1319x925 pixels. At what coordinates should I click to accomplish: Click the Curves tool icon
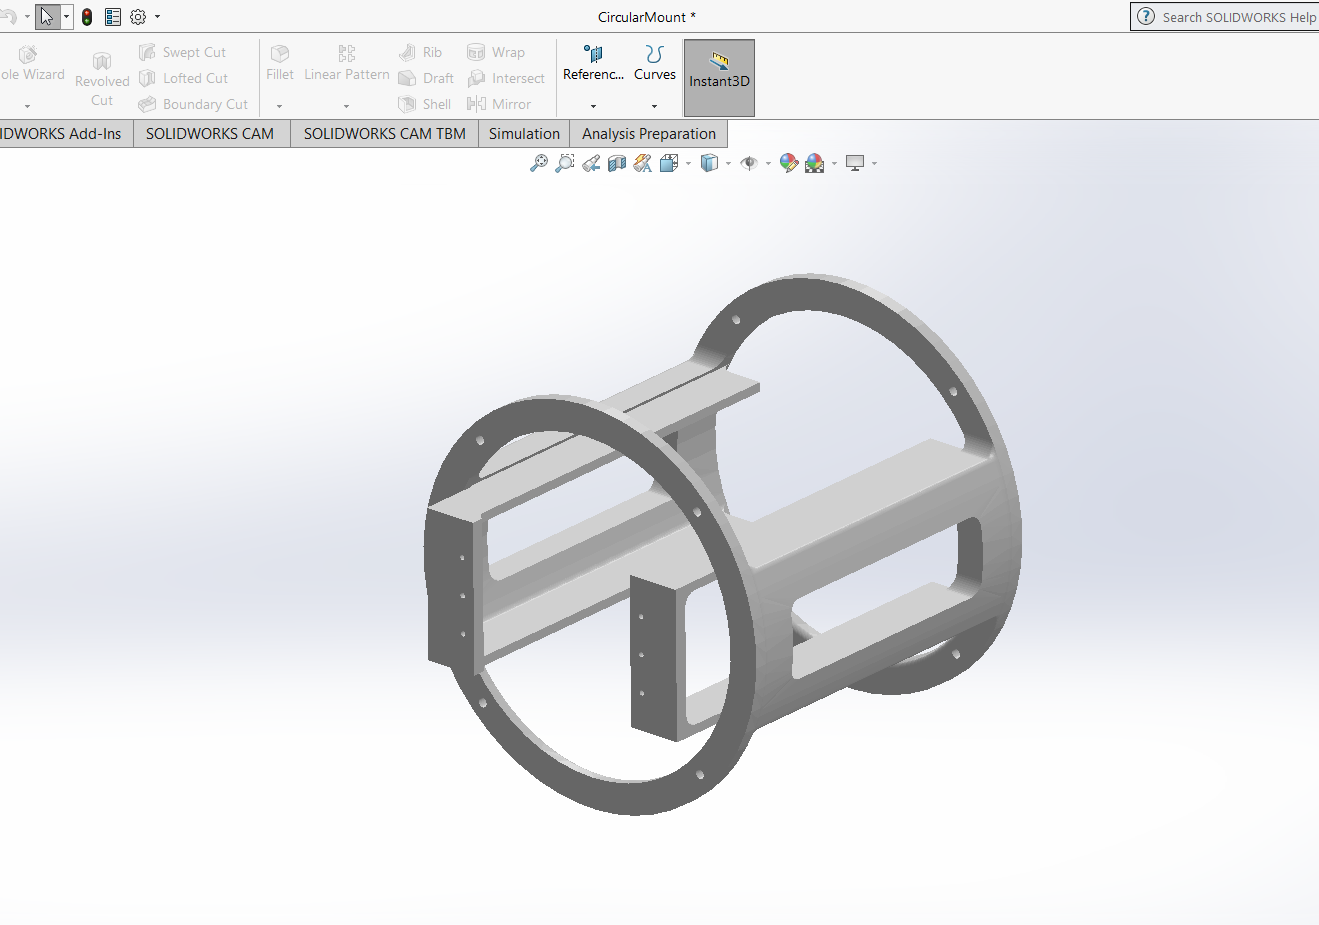[654, 55]
